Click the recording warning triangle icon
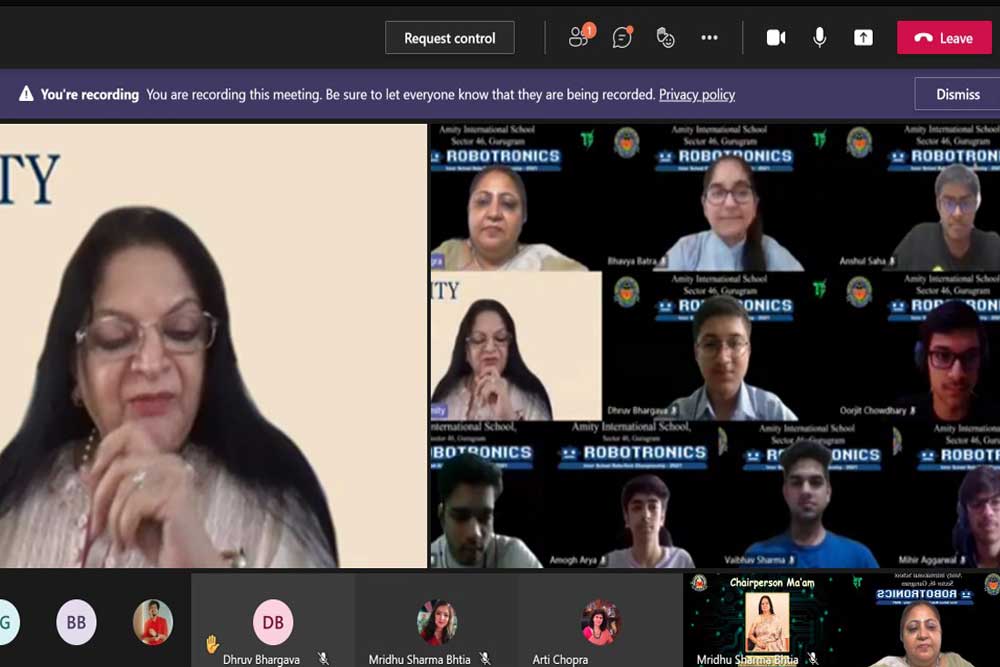 (26, 94)
